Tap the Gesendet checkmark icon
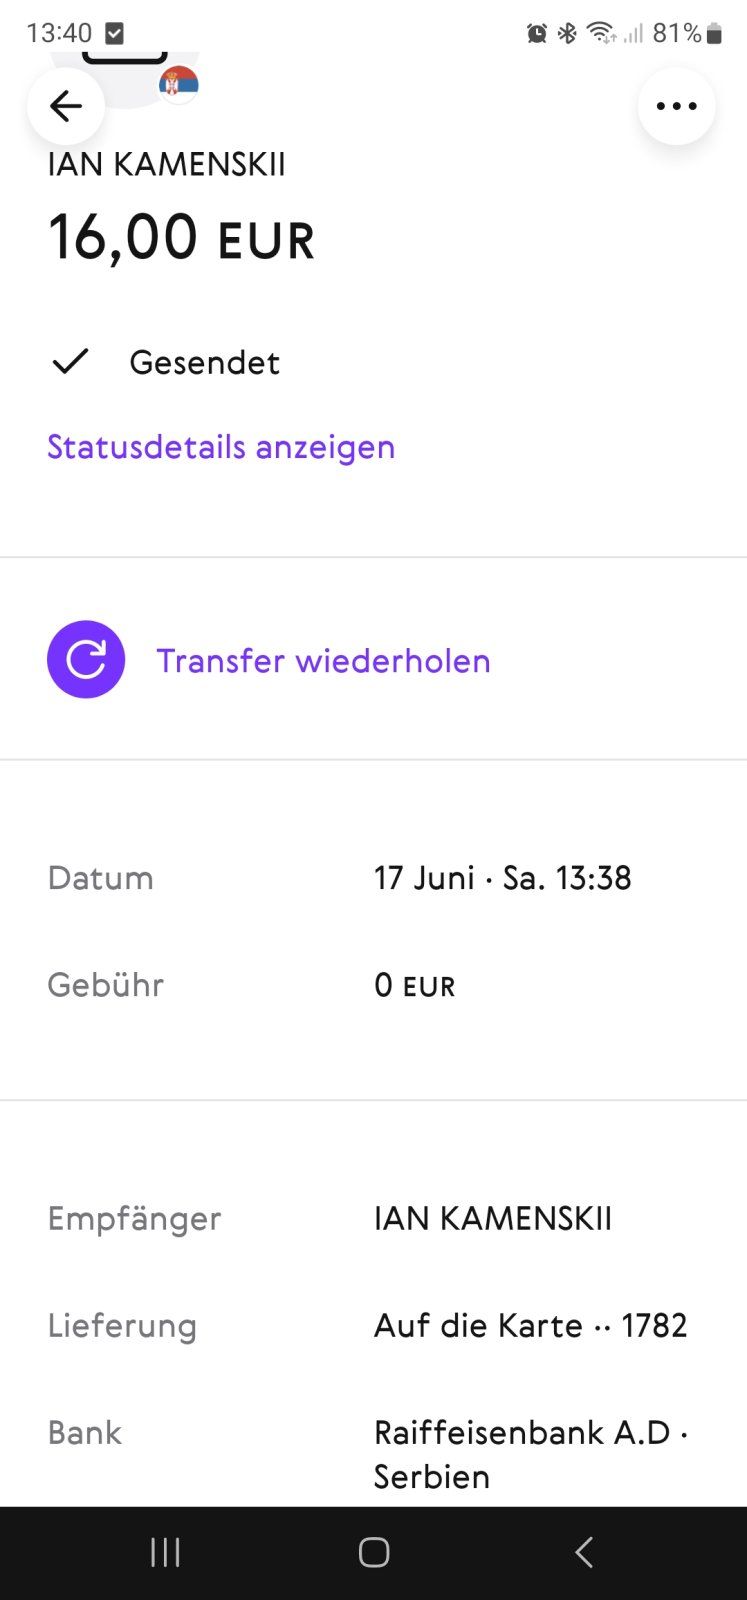 coord(71,361)
